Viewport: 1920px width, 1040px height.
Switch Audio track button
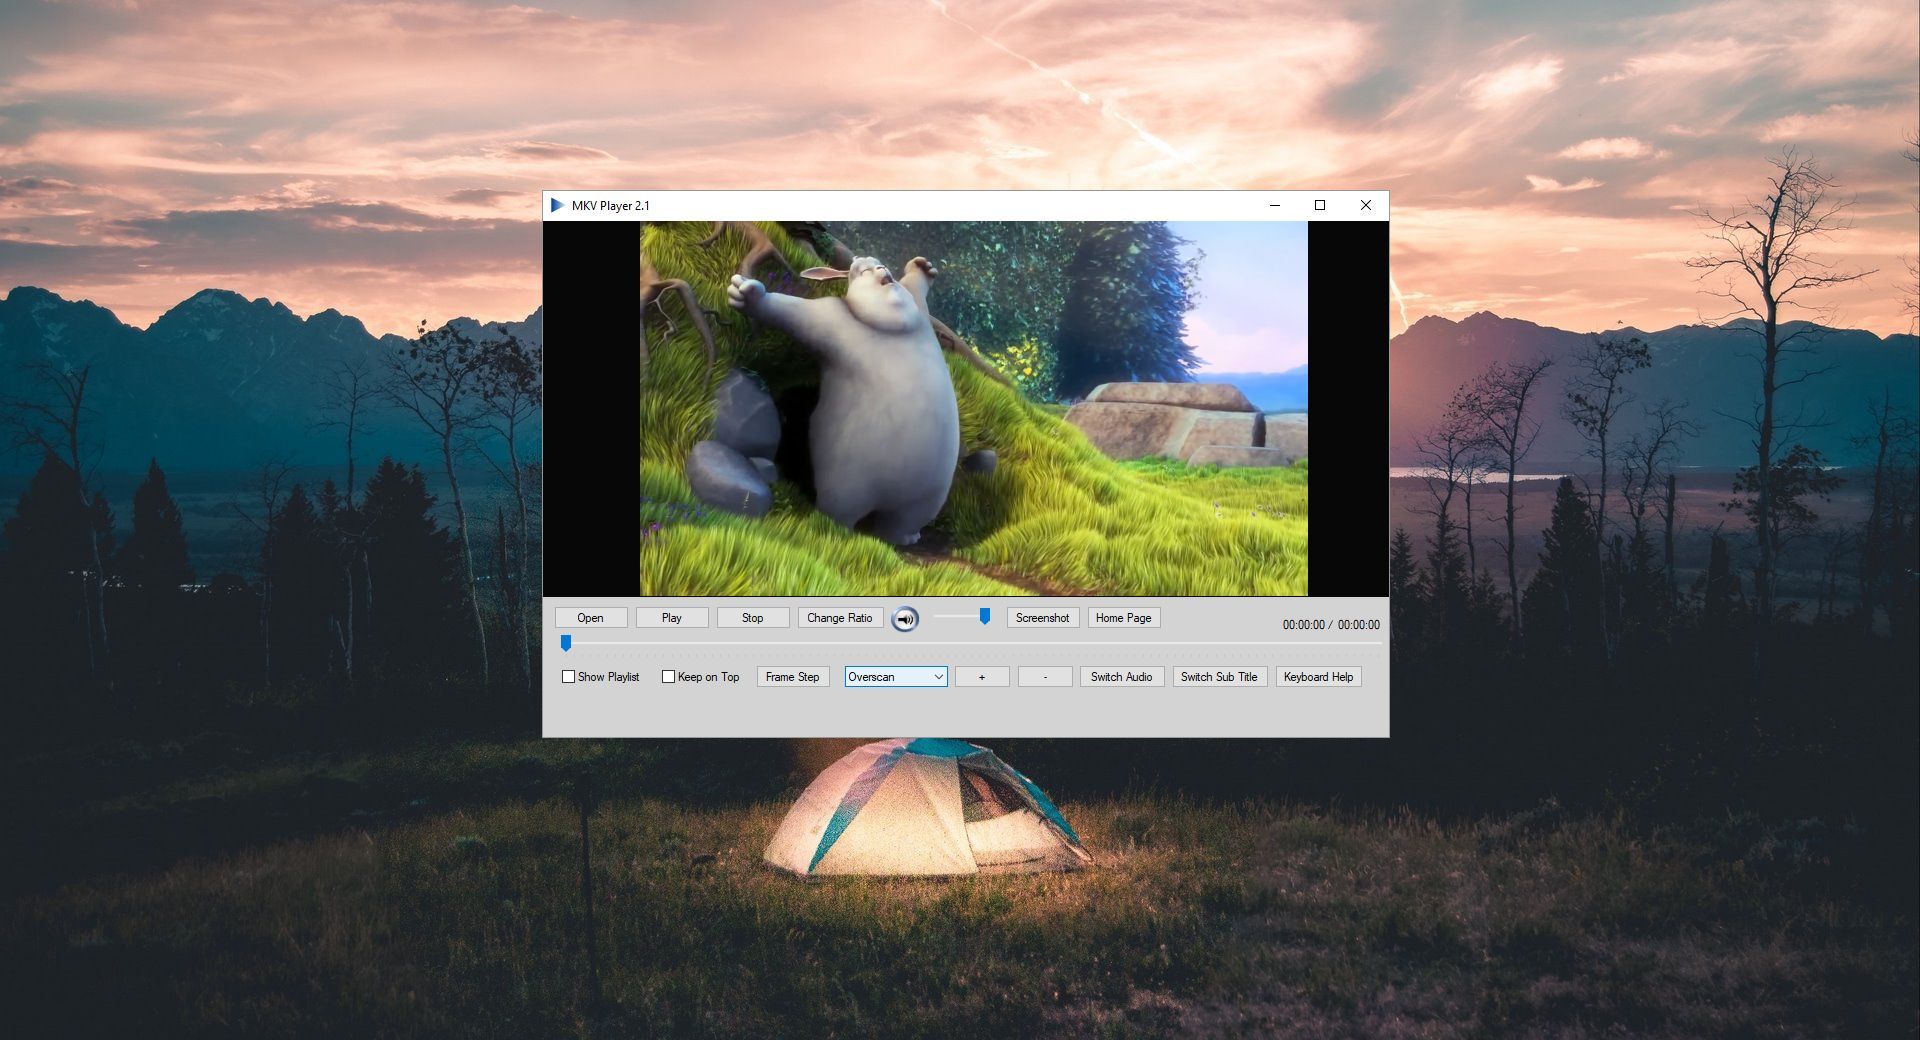[1121, 677]
